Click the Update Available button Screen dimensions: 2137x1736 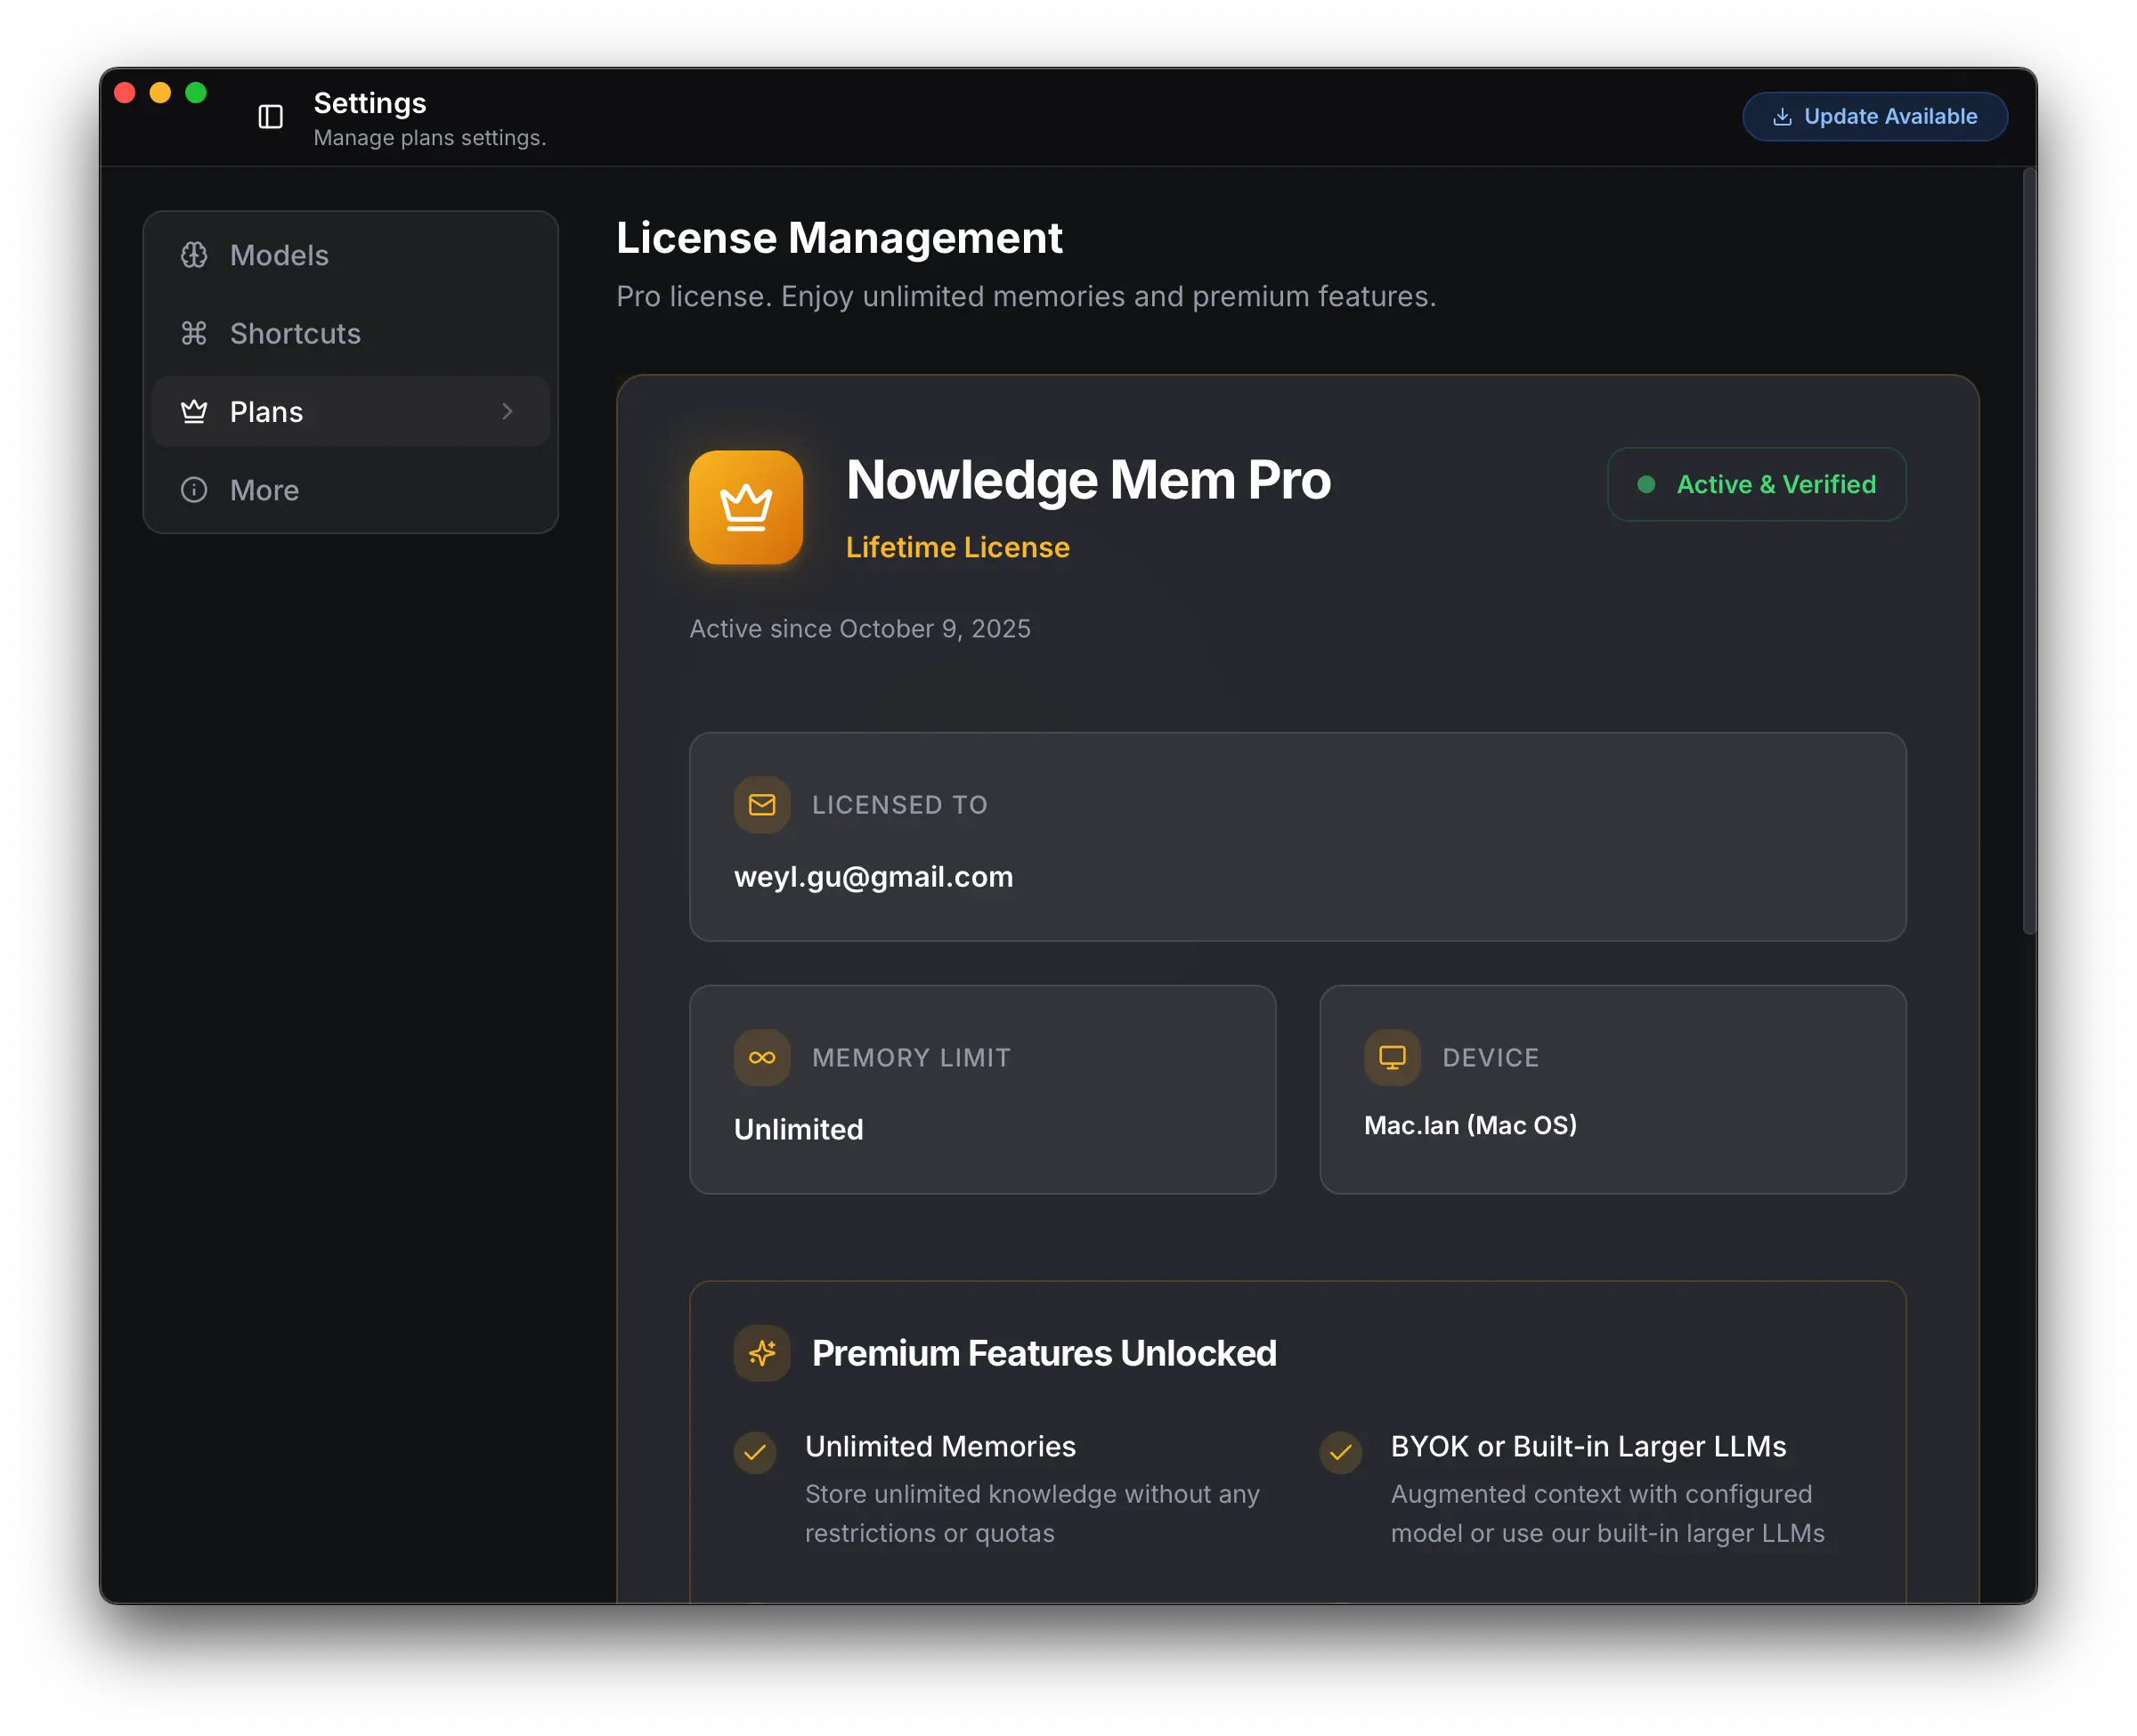click(1874, 117)
